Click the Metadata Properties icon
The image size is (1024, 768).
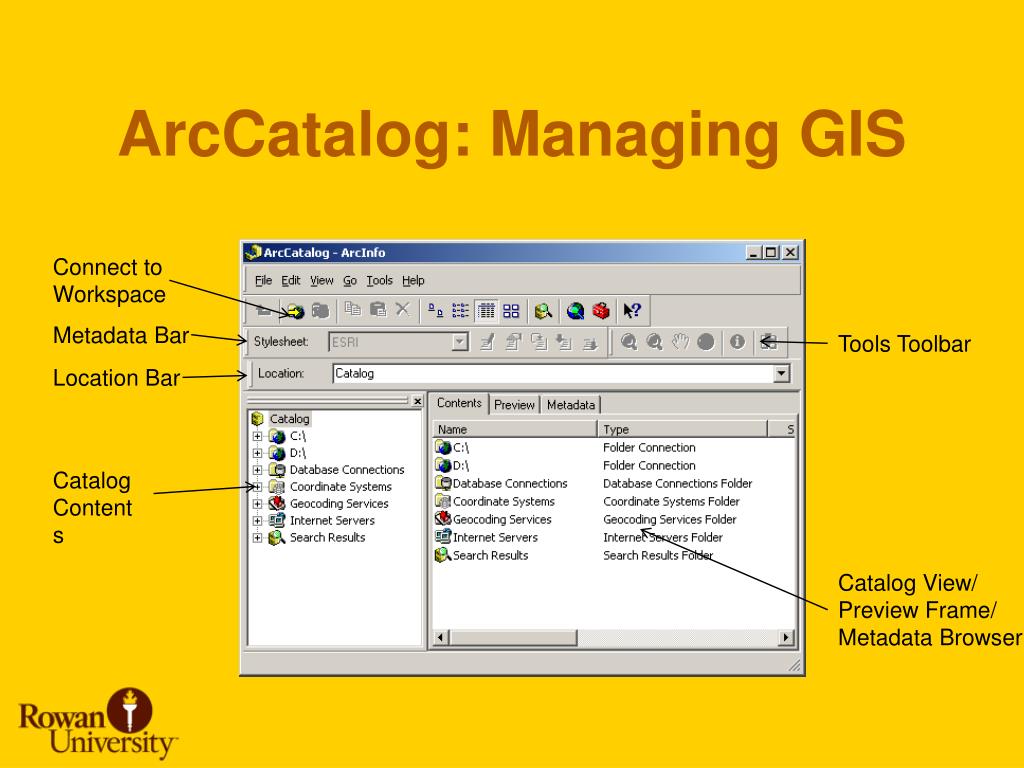click(x=513, y=342)
